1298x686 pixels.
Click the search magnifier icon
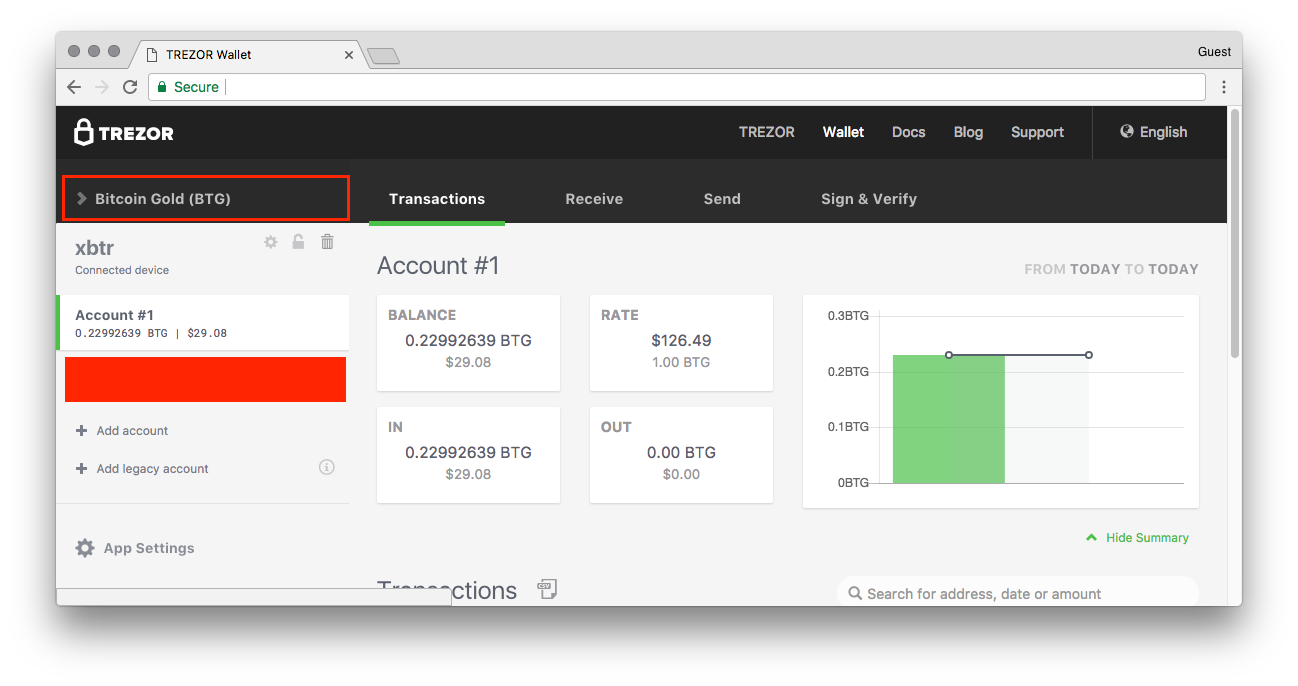tap(855, 593)
